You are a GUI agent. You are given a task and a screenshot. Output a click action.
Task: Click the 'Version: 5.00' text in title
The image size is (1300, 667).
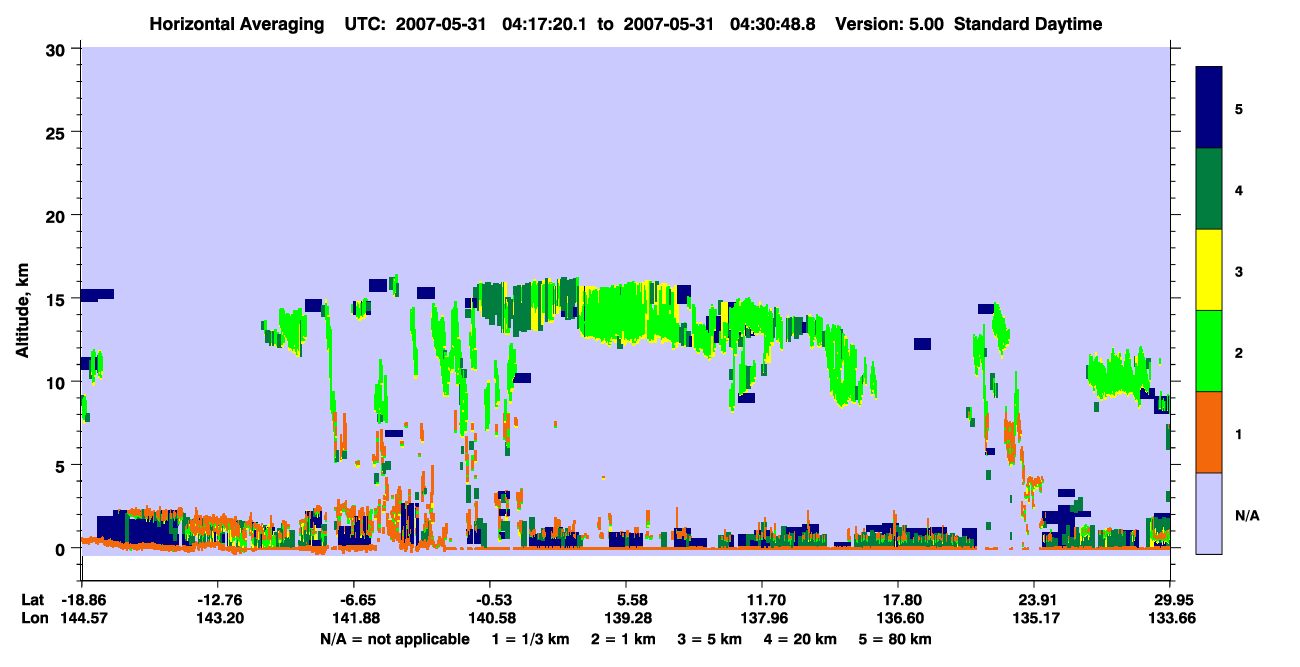click(x=889, y=24)
